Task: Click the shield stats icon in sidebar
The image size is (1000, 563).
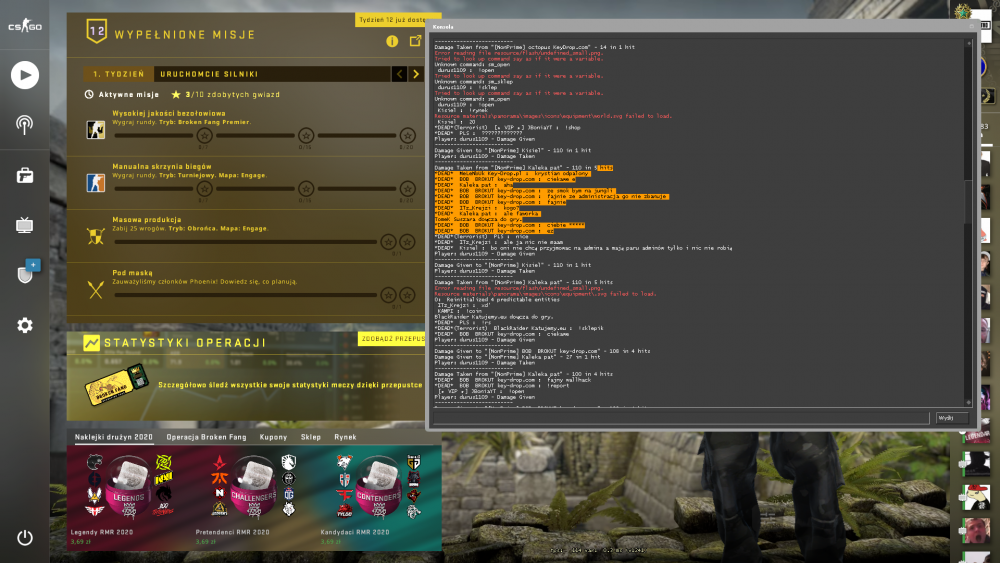Action: coord(27,272)
